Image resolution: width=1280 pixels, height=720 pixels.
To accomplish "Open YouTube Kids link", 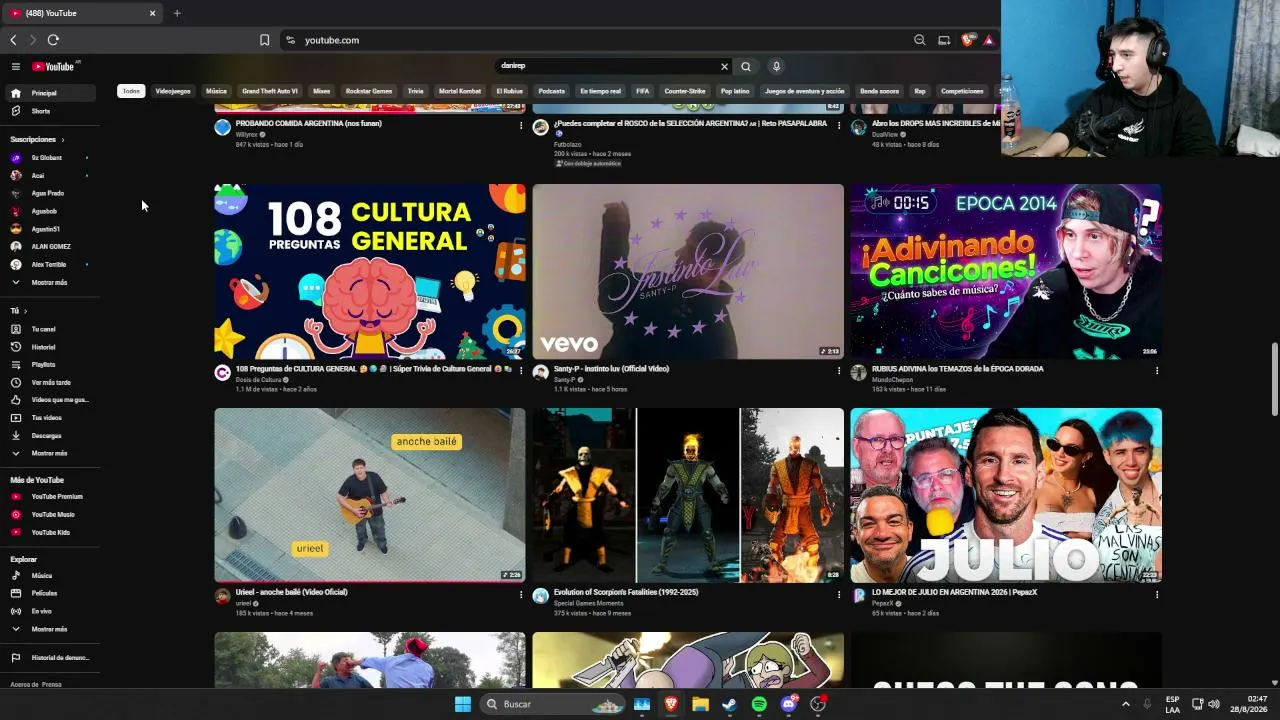I will point(50,533).
